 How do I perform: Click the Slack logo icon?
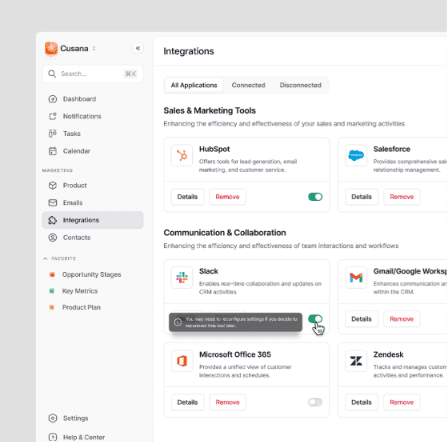182,277
